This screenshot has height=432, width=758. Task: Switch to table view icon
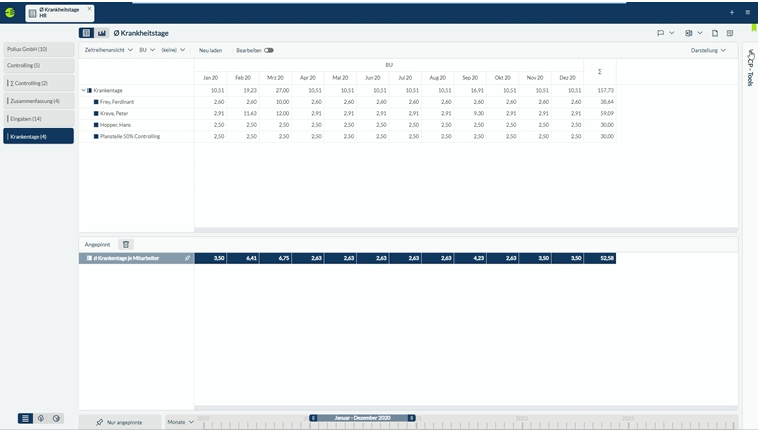(x=86, y=33)
